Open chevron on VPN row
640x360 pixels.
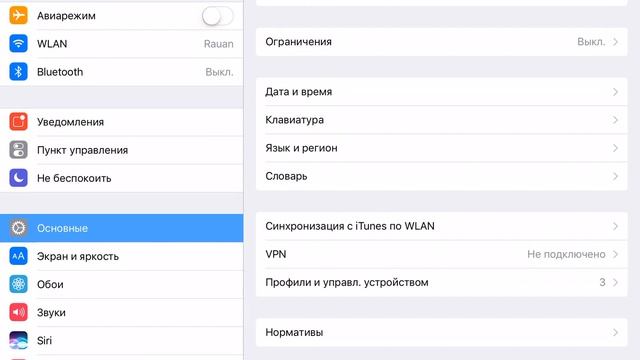coord(615,254)
